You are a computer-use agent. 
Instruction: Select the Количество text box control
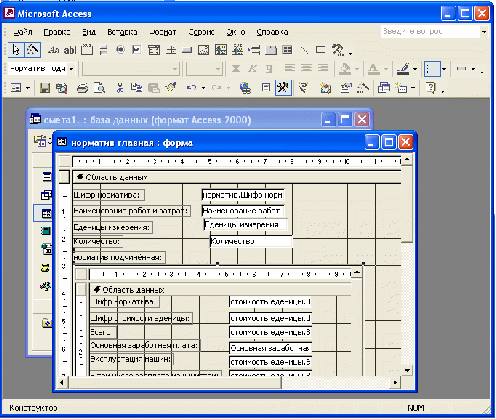click(251, 241)
